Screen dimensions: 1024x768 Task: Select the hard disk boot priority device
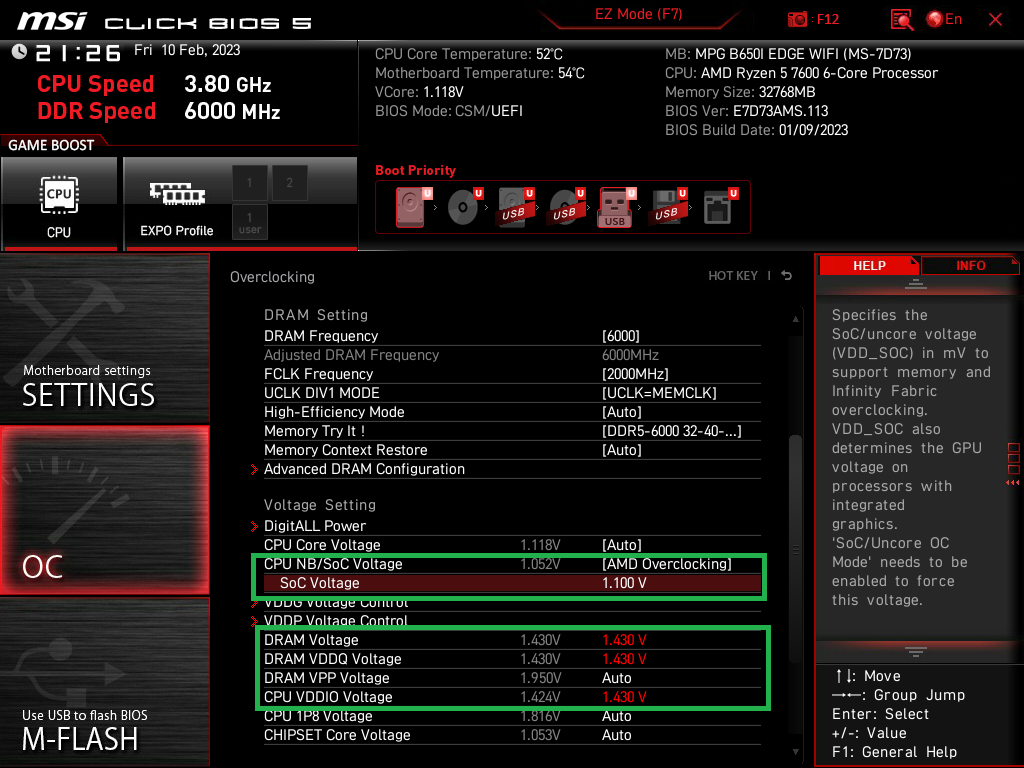[x=411, y=207]
